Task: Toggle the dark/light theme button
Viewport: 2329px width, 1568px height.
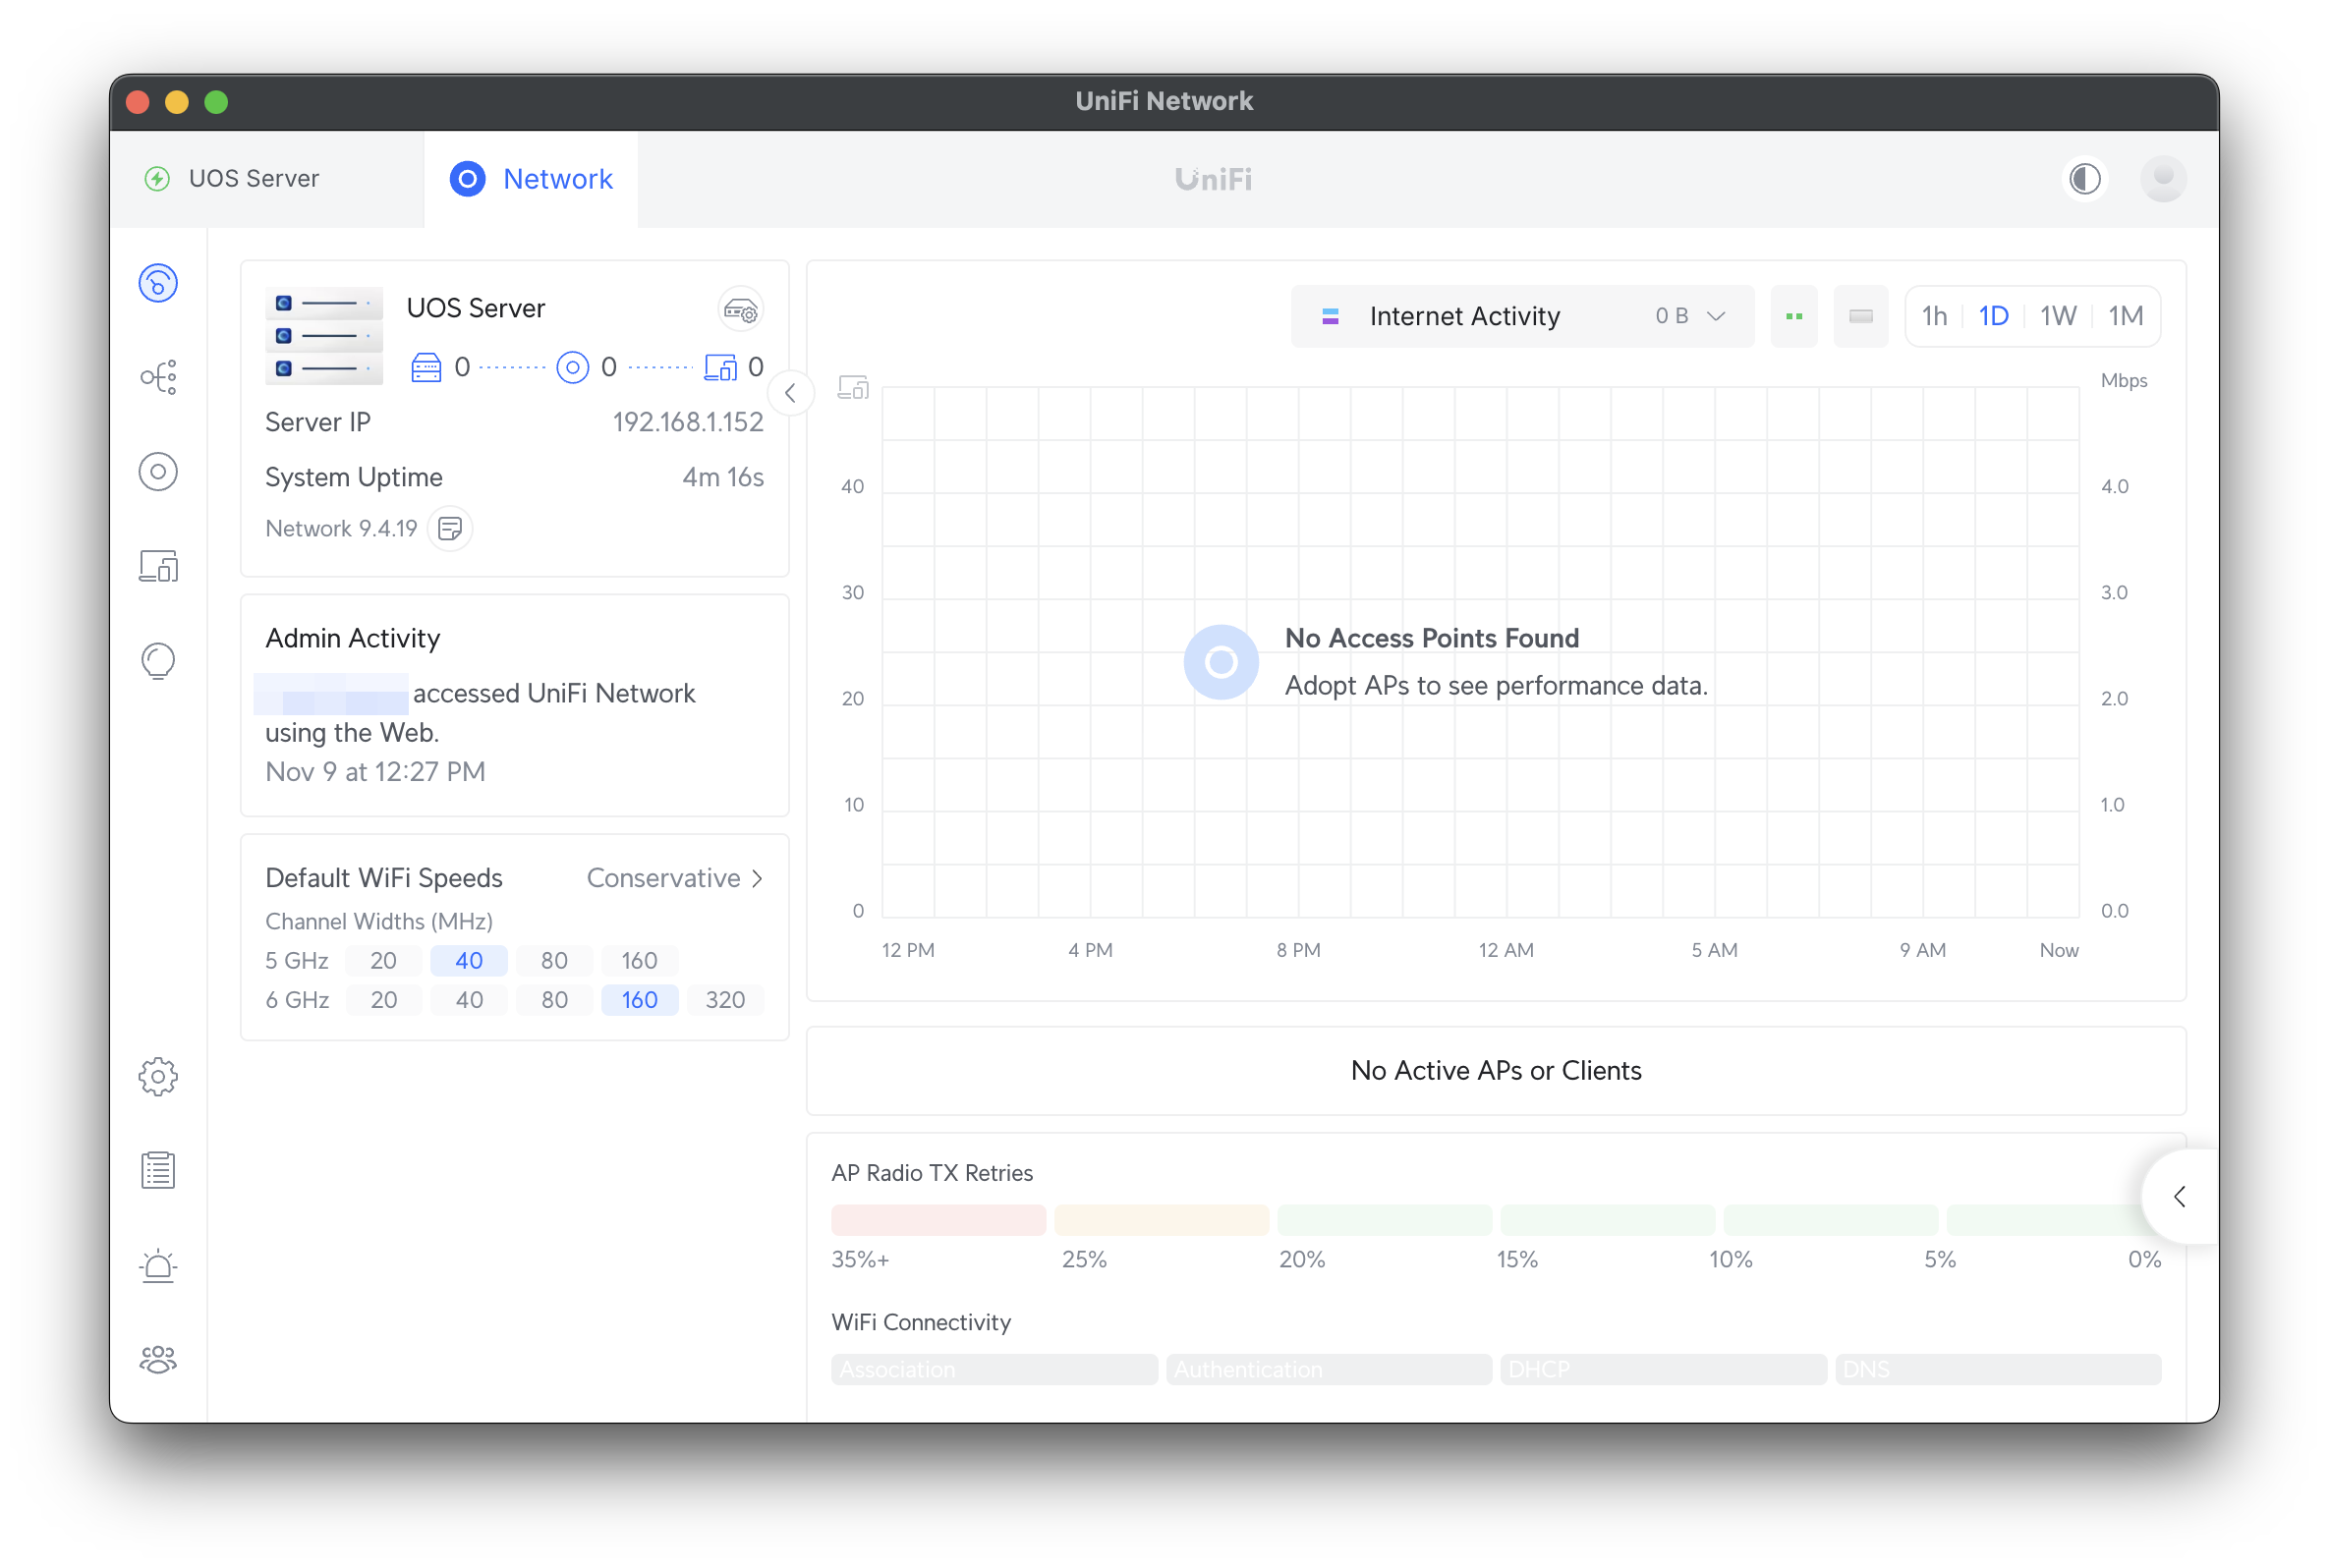Action: [x=2084, y=179]
